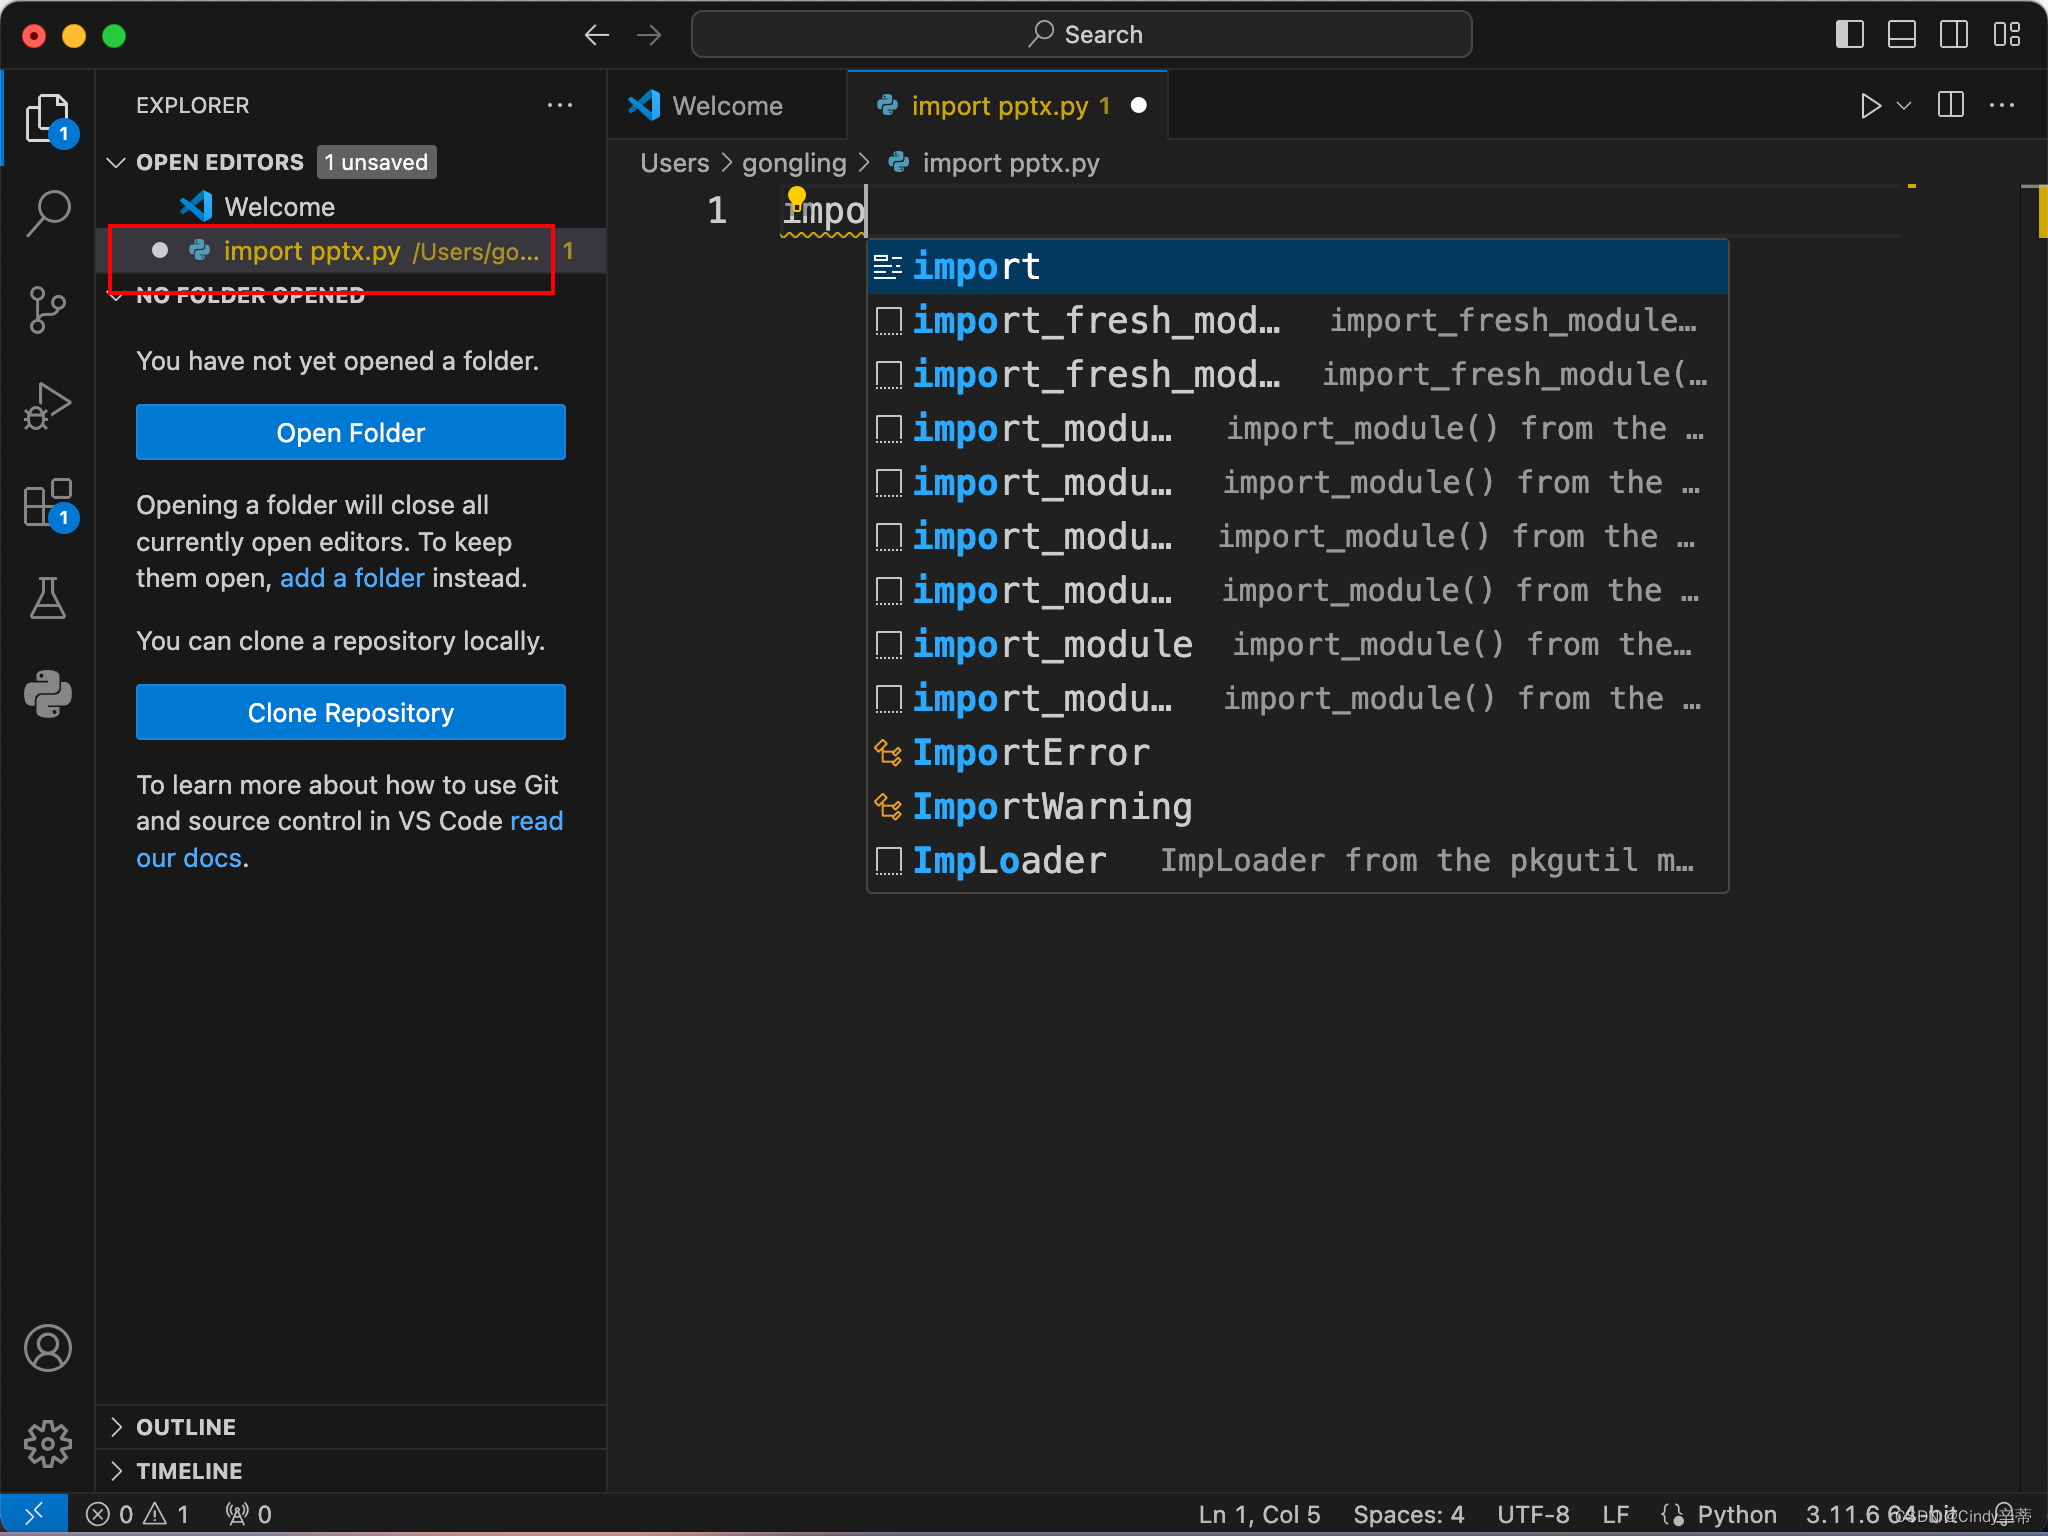This screenshot has width=2048, height=1536.
Task: Toggle split editor layout button
Action: click(x=1950, y=105)
